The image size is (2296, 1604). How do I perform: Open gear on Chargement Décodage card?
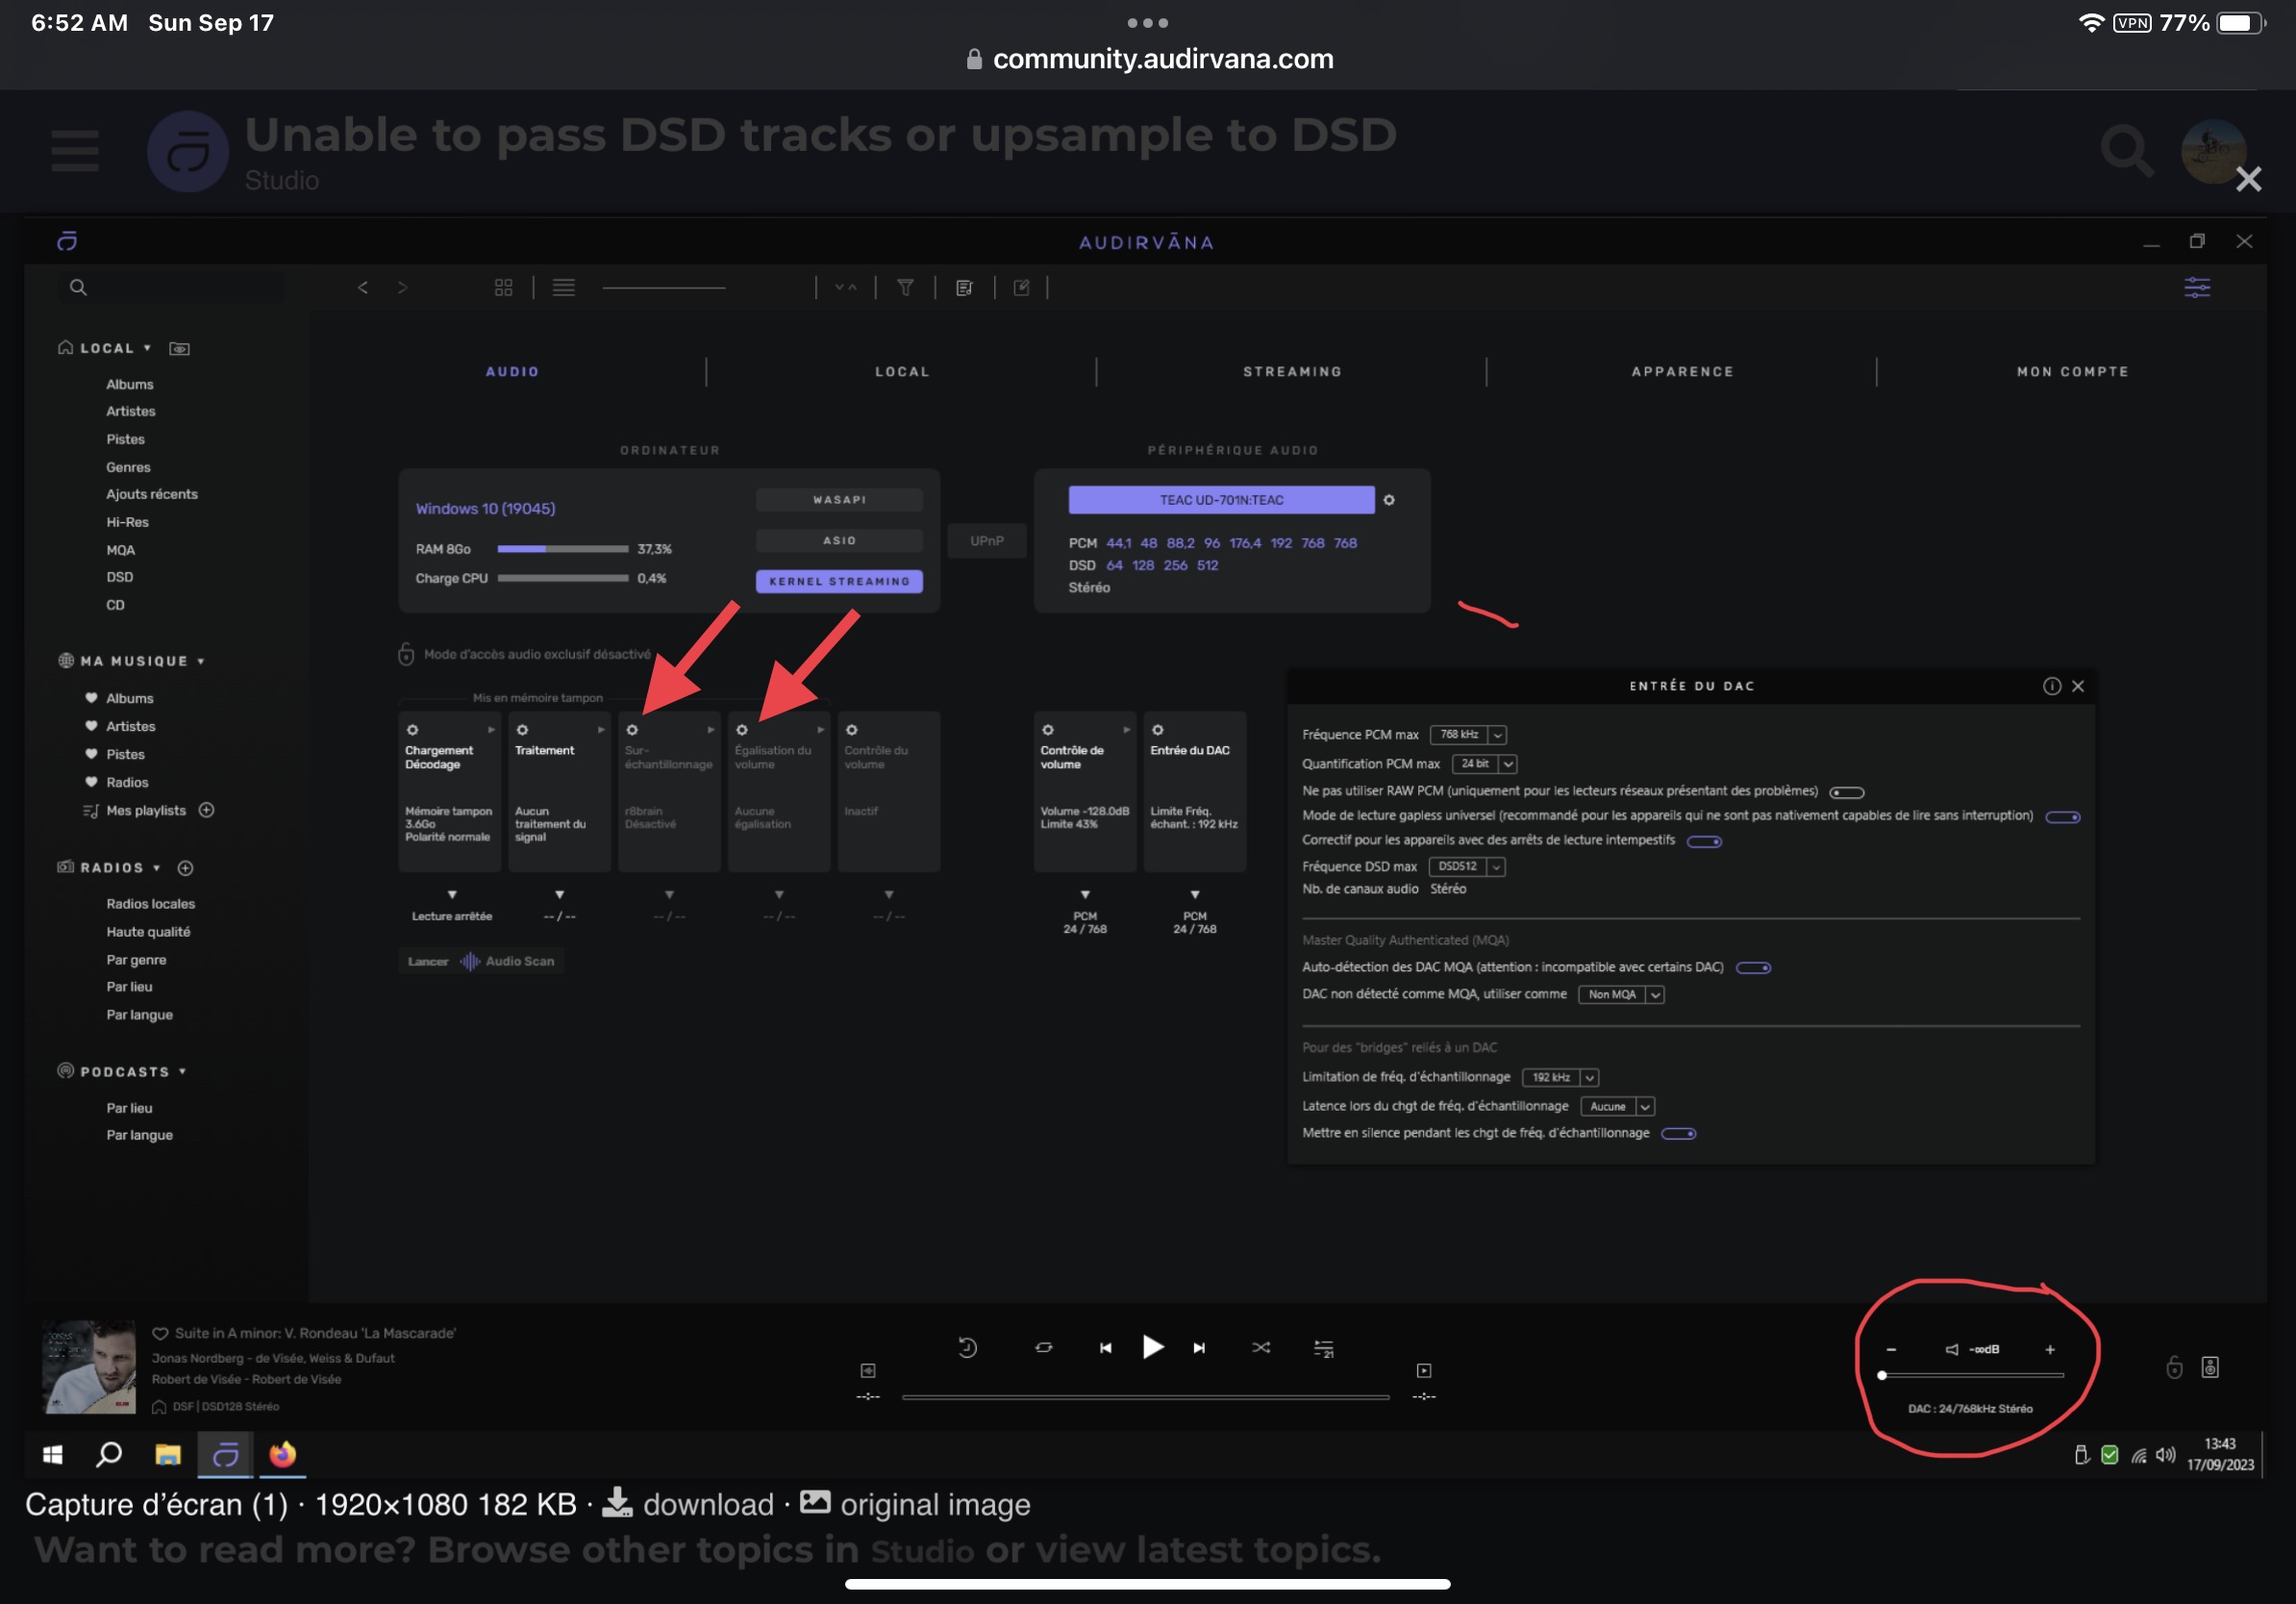(412, 730)
